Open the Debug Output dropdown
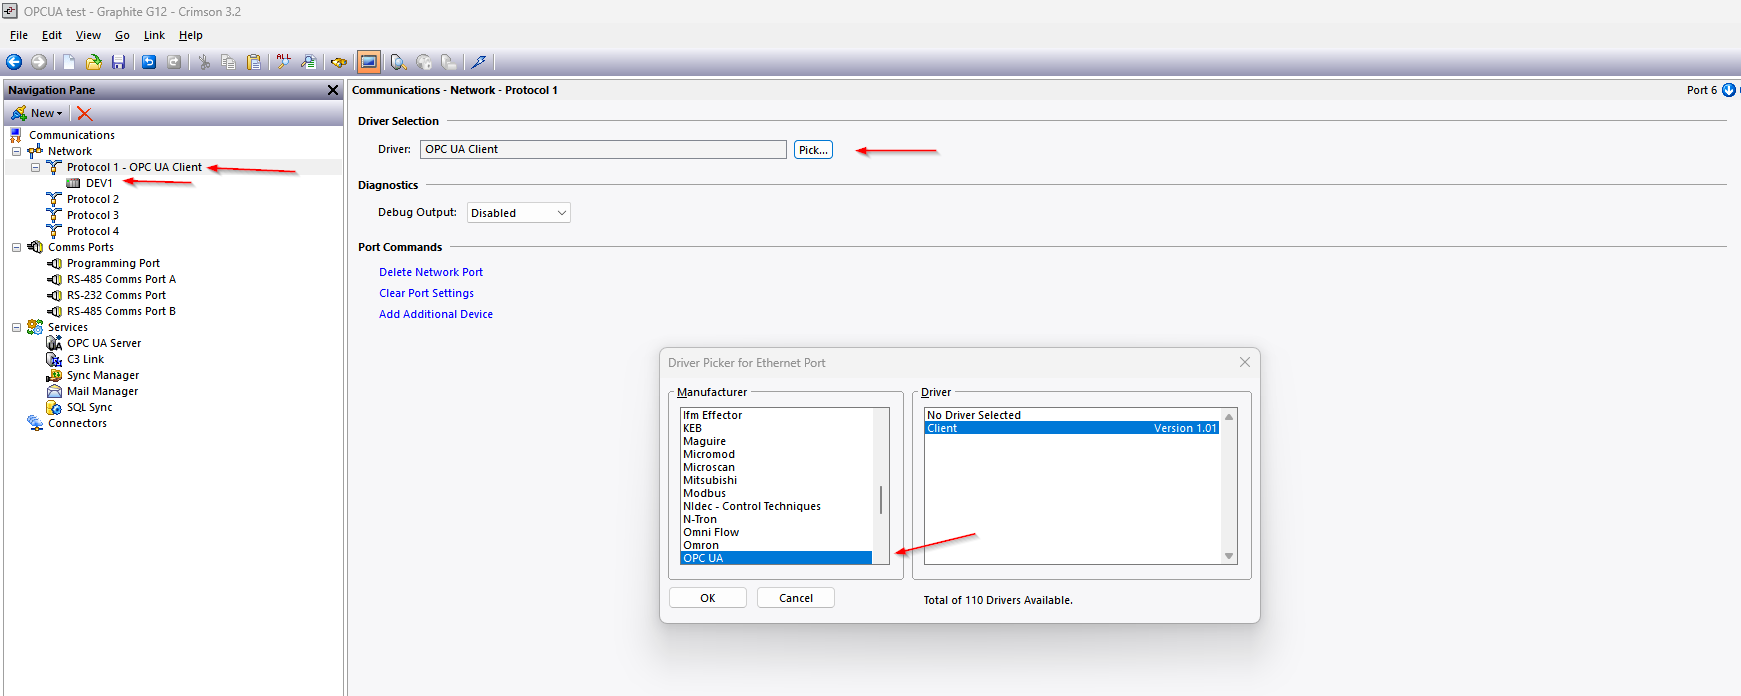The height and width of the screenshot is (696, 1741). tap(518, 213)
